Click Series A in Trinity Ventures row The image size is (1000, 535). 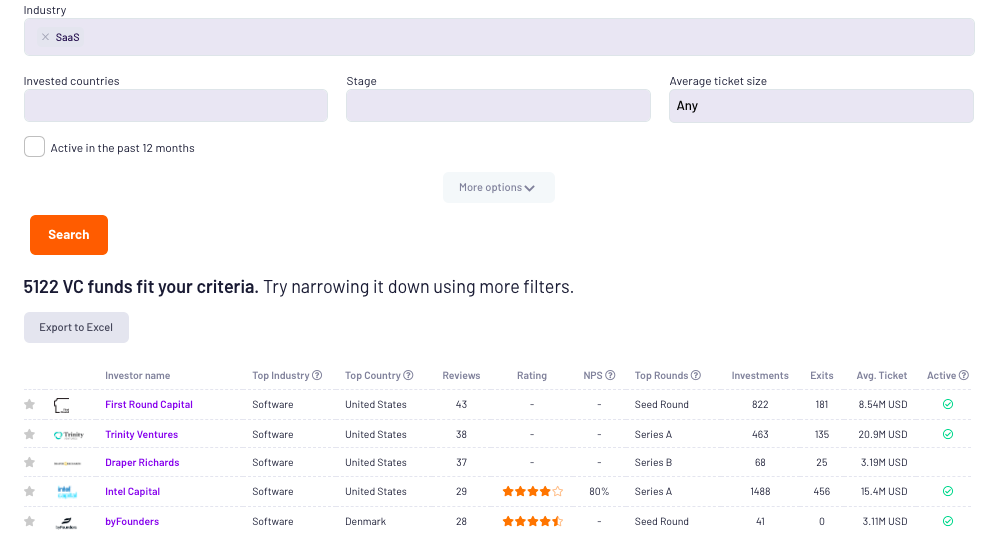click(653, 434)
